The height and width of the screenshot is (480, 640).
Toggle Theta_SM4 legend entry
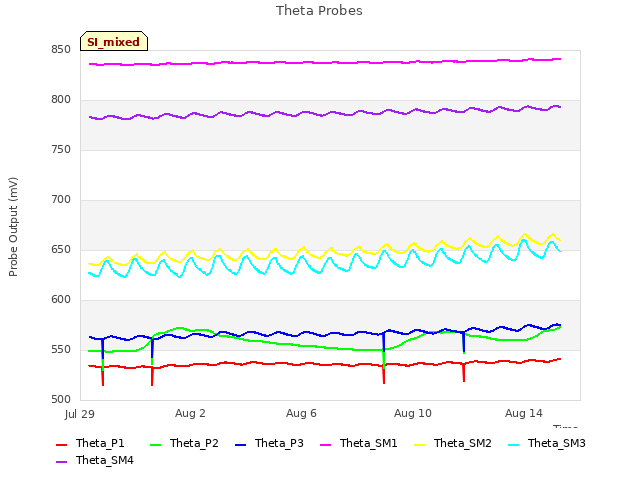[95, 460]
